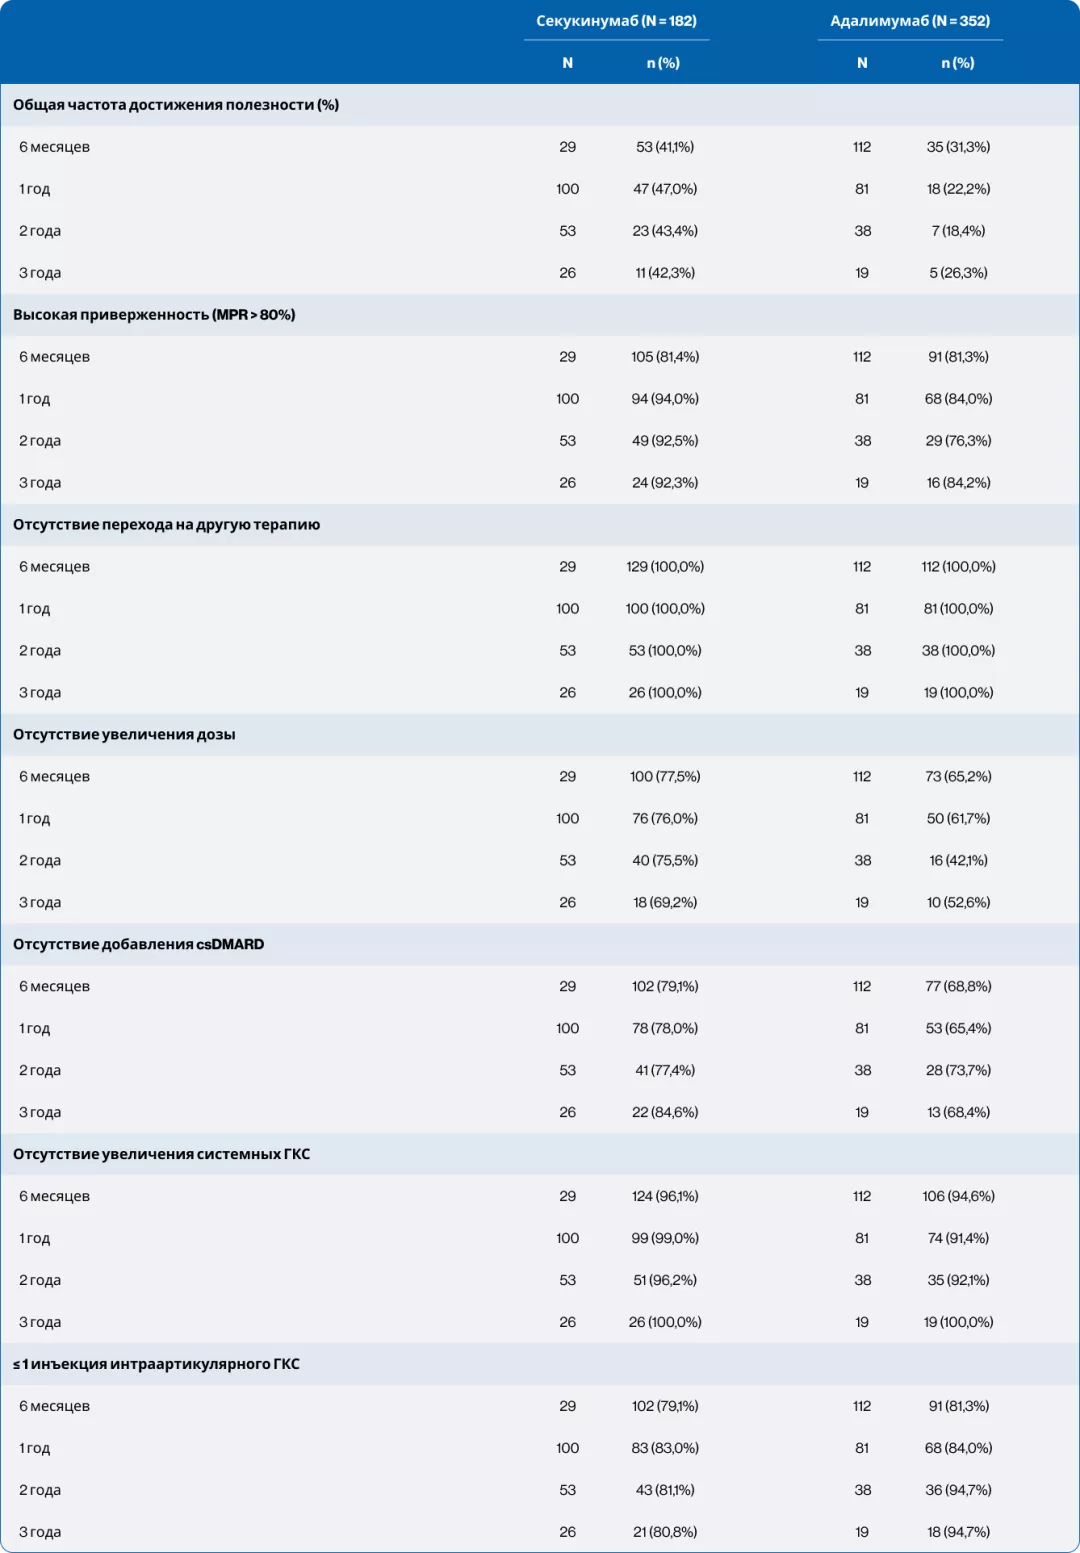1080x1553 pixels.
Task: Select the 16 (42,1%) cell
Action: tap(958, 861)
